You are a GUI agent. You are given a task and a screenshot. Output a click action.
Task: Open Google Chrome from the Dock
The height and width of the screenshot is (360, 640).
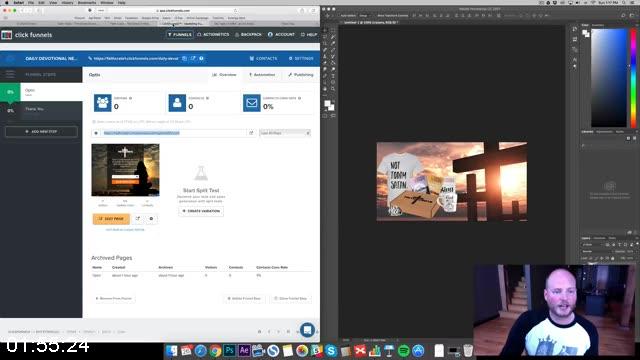(x=215, y=351)
